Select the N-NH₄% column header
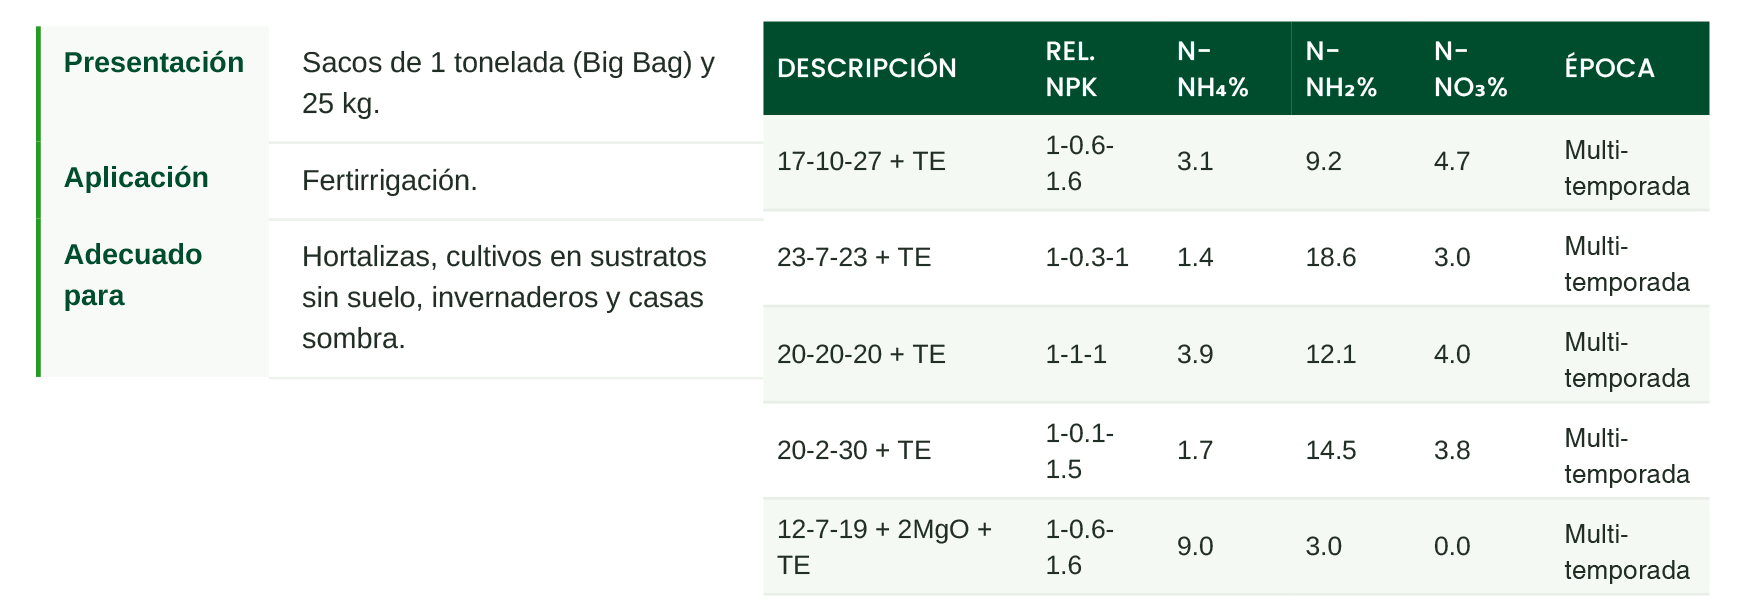The width and height of the screenshot is (1755, 616). 1212,68
